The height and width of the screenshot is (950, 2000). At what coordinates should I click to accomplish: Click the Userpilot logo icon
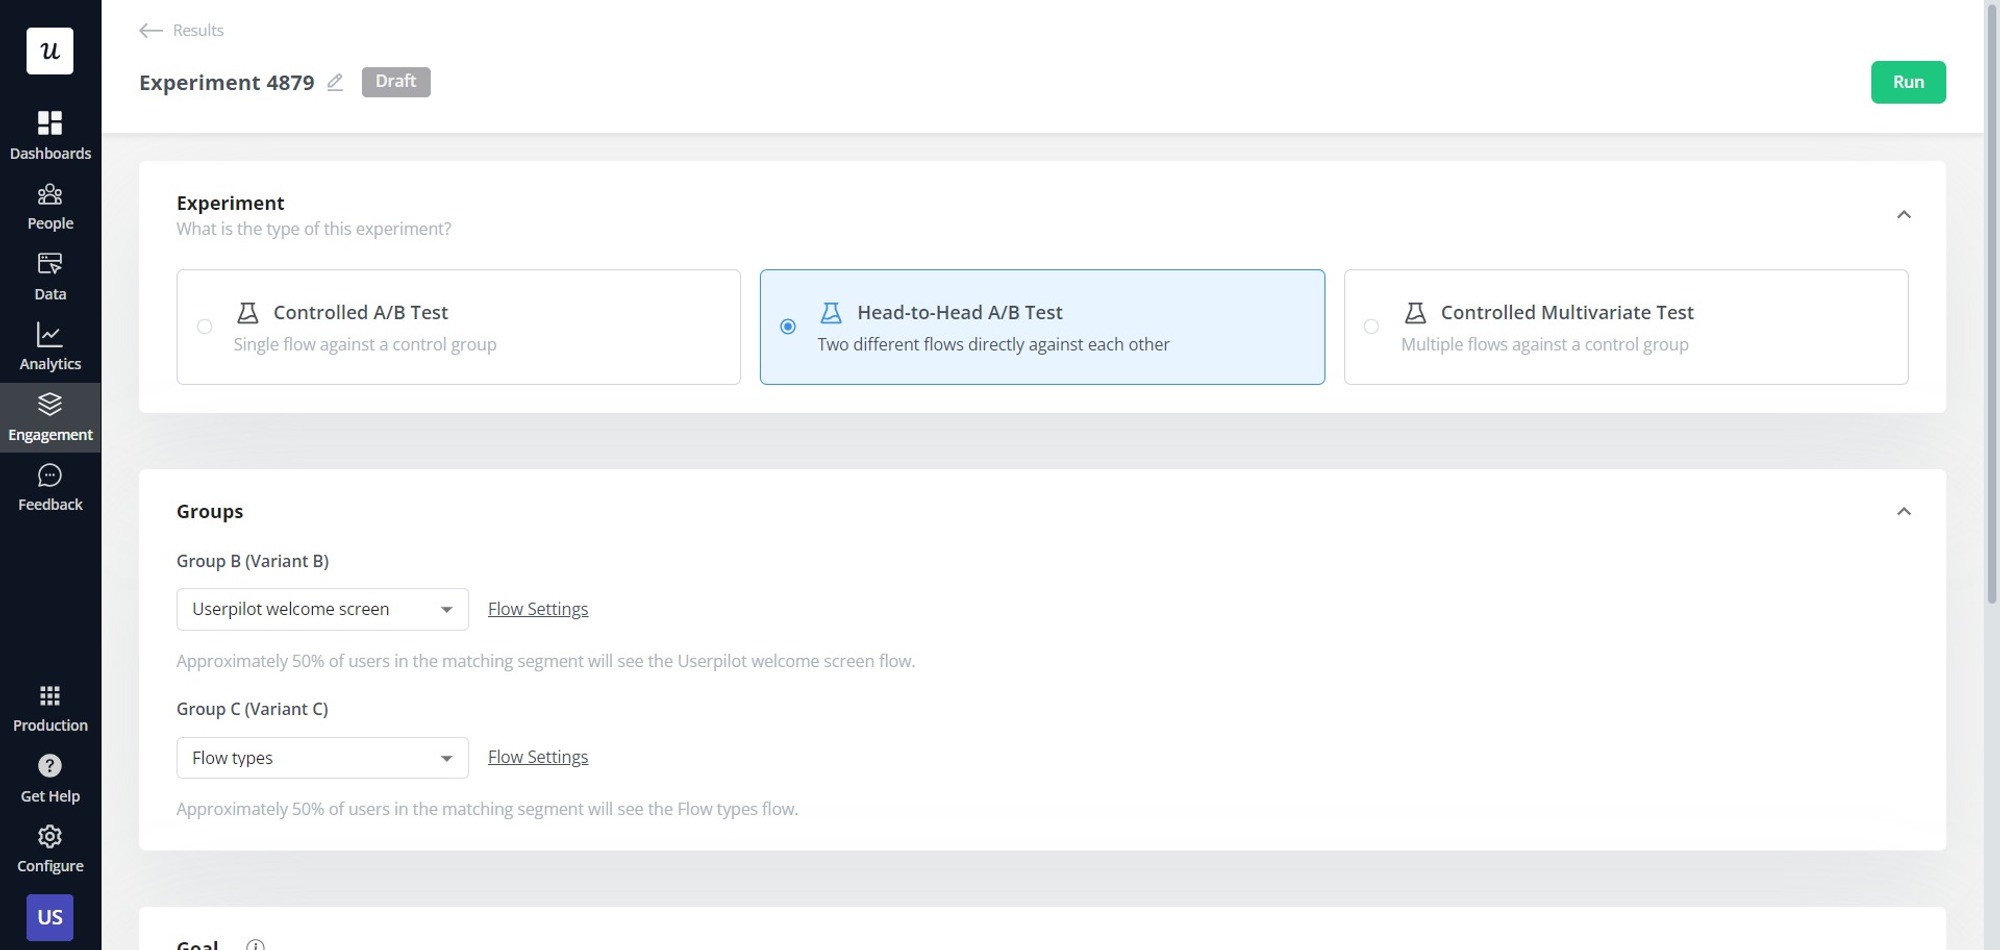(49, 51)
